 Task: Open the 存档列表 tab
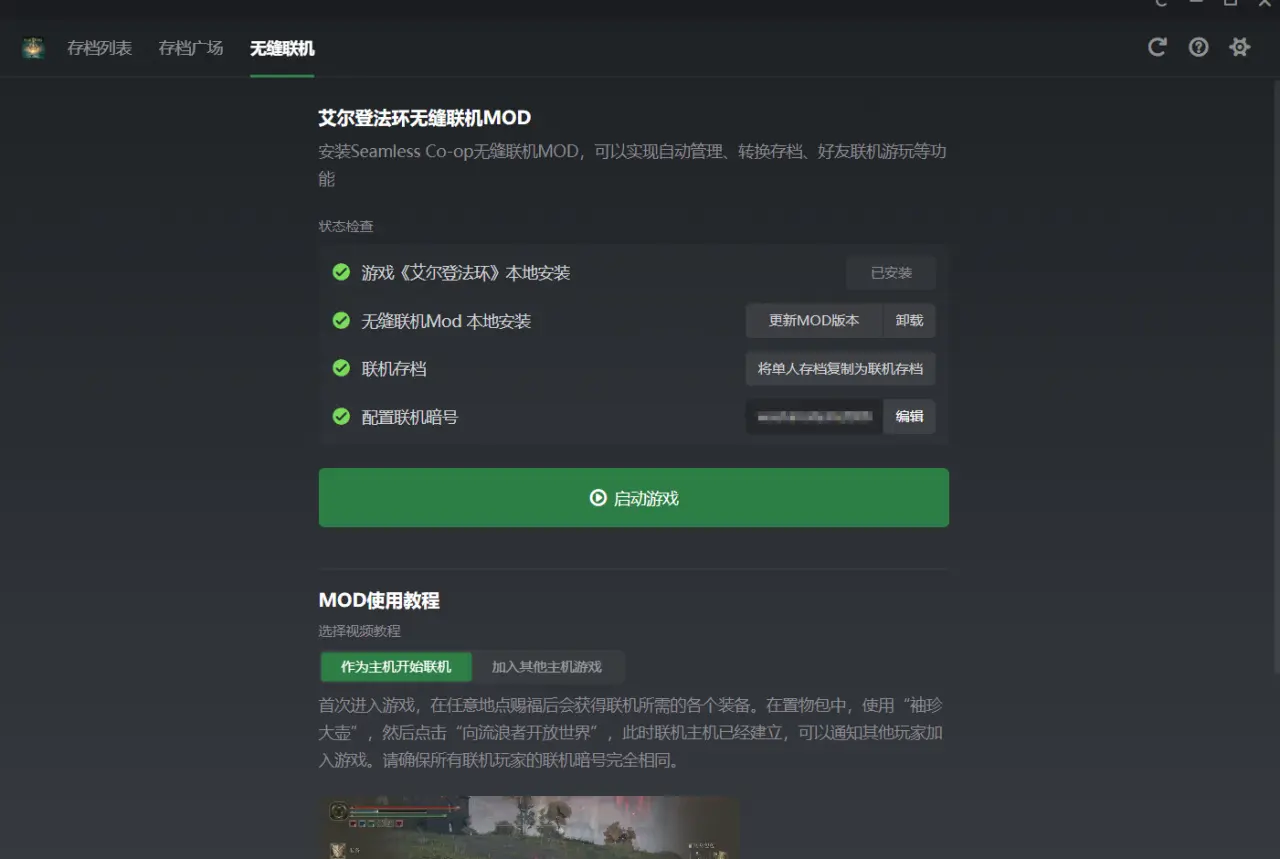click(x=99, y=48)
